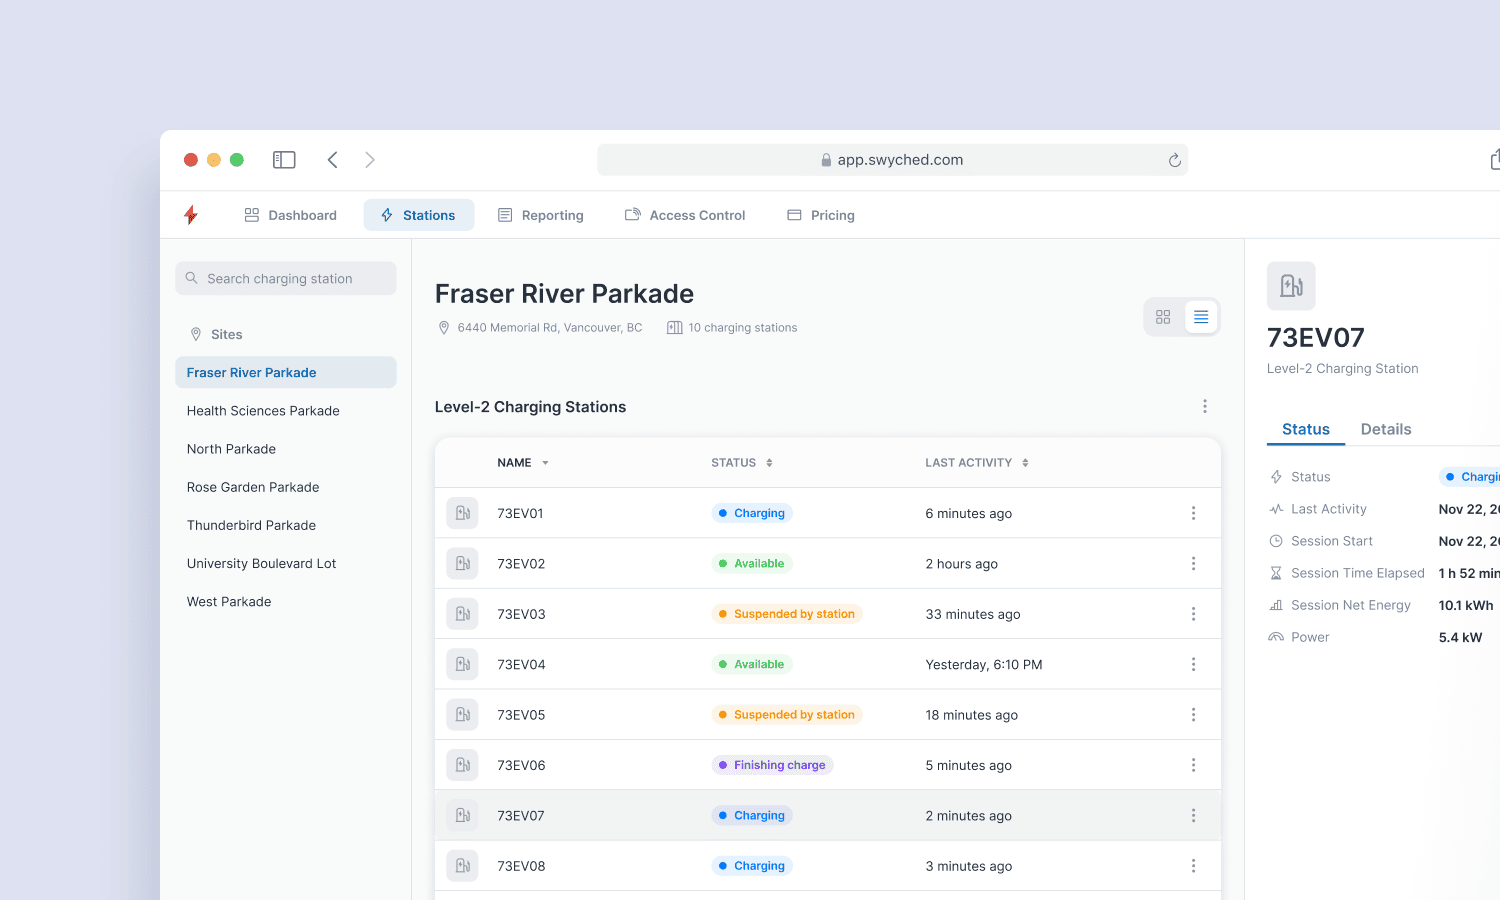
Task: Click the Finishing charge badge for 73EV06
Action: [772, 765]
